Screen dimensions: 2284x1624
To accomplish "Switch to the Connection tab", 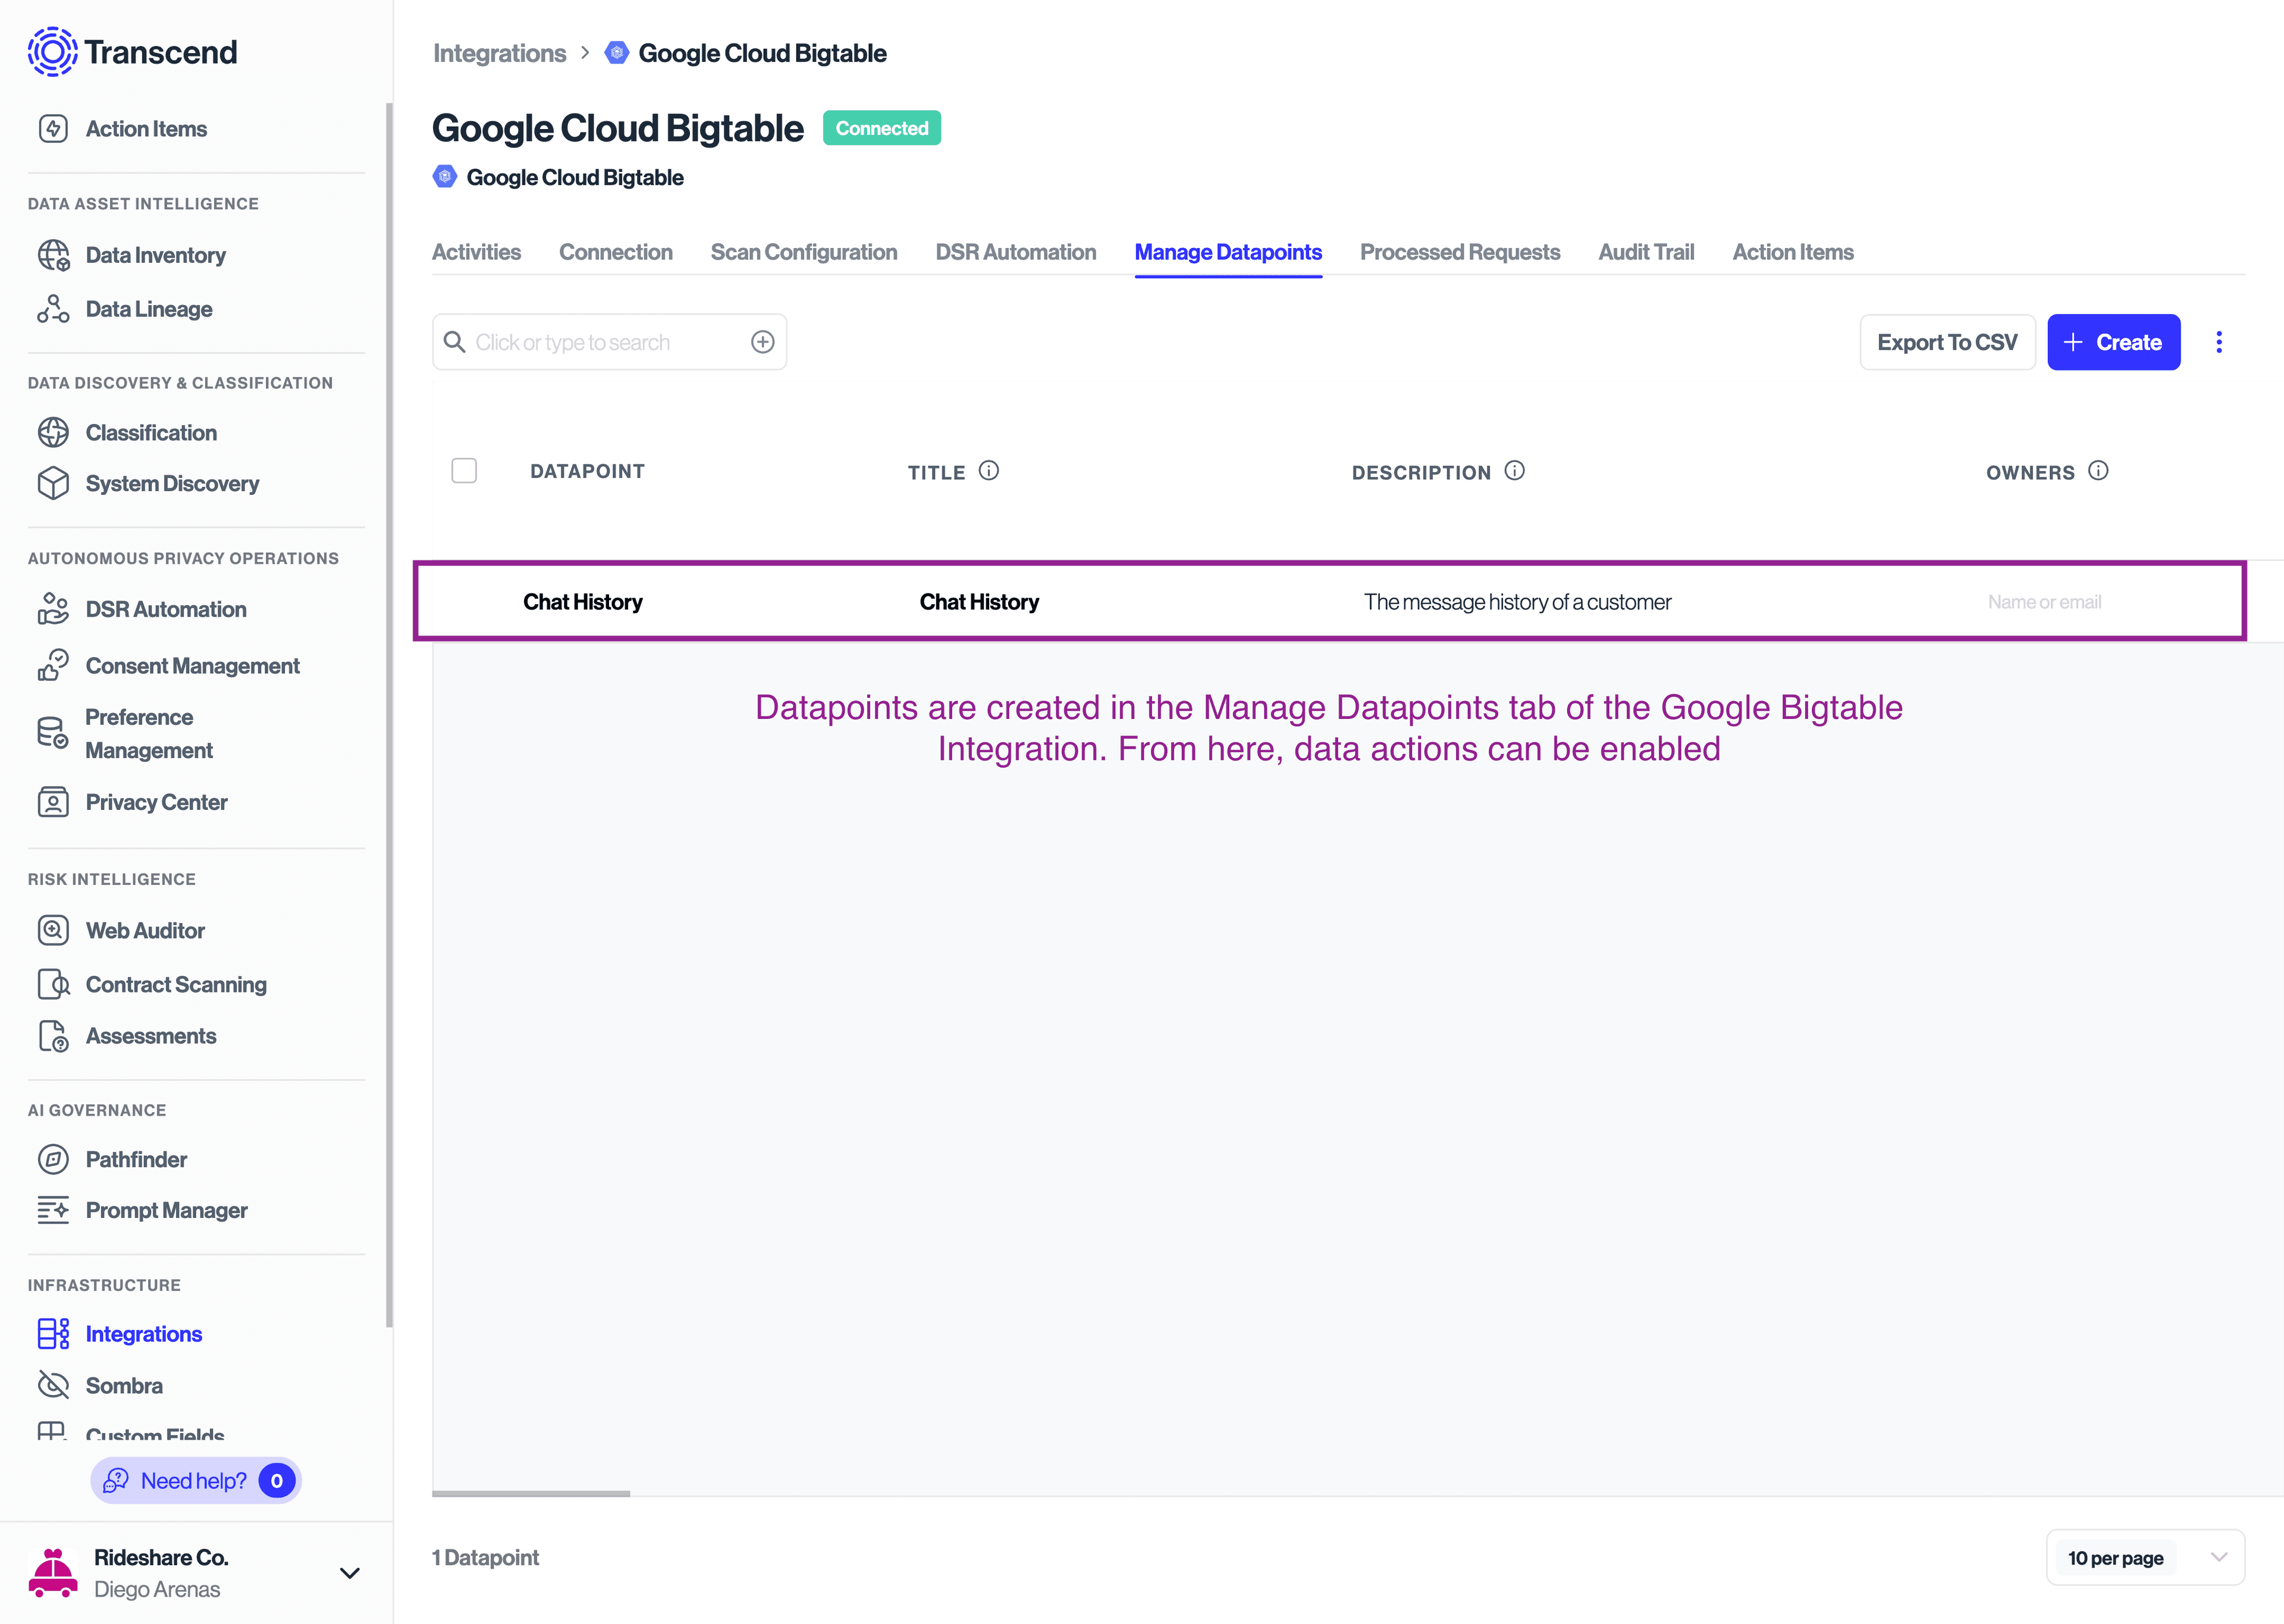I will [x=616, y=252].
